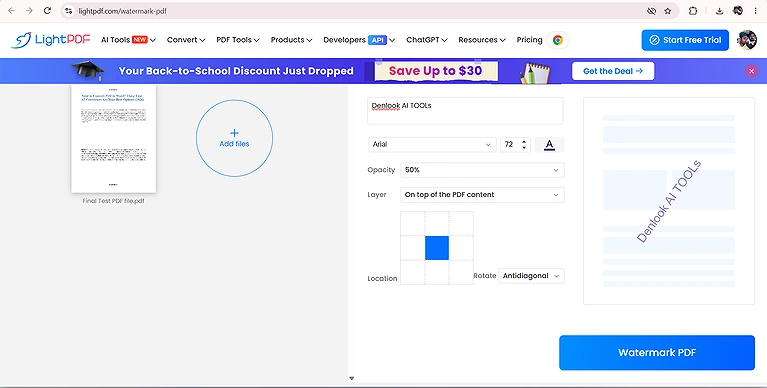Screen dimensions: 767x388
Task: Click the Final Test PDF file.pdf name
Action: [x=113, y=201]
